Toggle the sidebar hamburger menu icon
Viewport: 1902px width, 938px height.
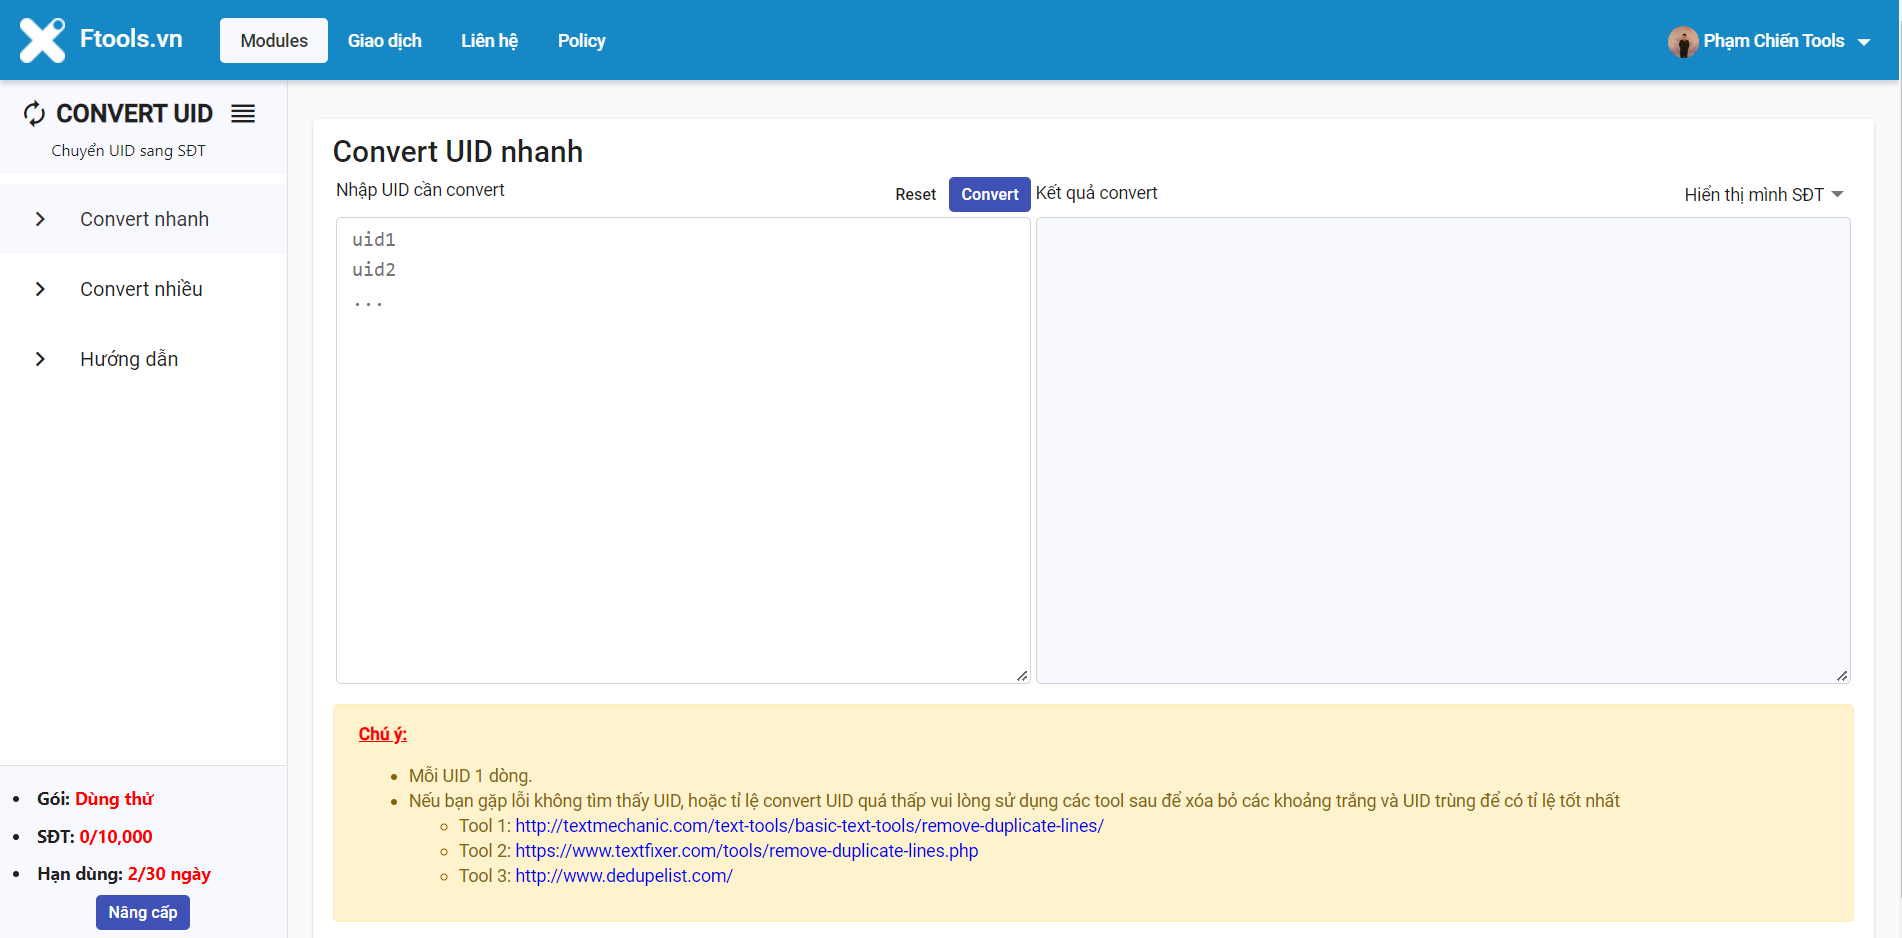(243, 114)
